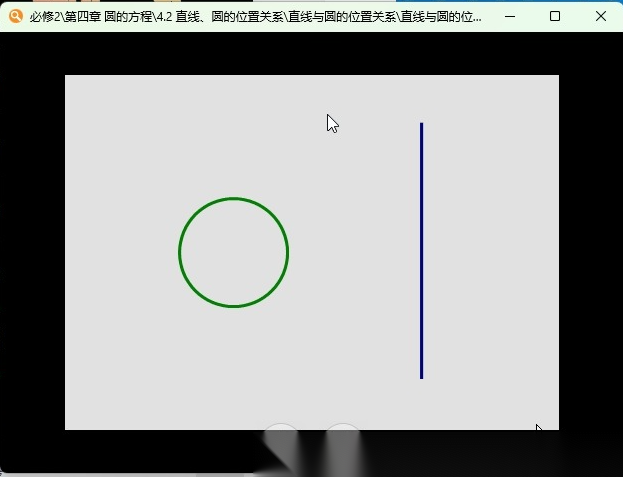This screenshot has width=623, height=477.
Task: Close the animation window
Action: click(600, 16)
